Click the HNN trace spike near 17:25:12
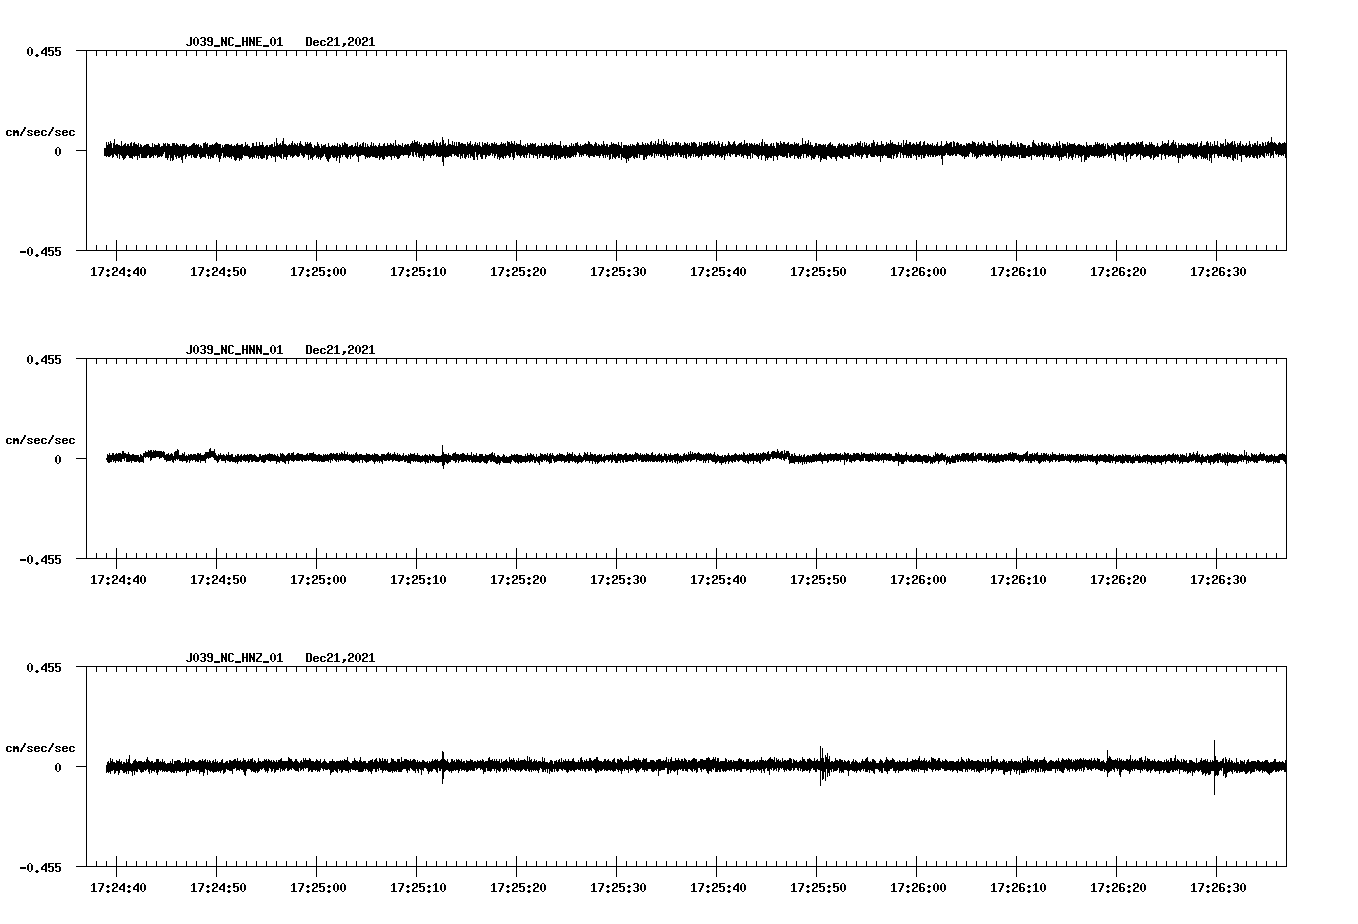Screen dimensions: 1358x924 click(x=443, y=457)
